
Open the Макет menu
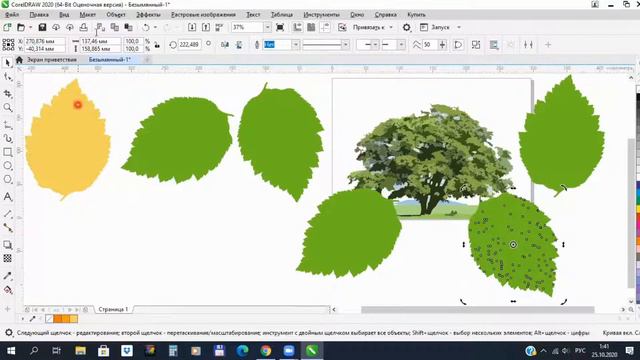click(x=87, y=15)
